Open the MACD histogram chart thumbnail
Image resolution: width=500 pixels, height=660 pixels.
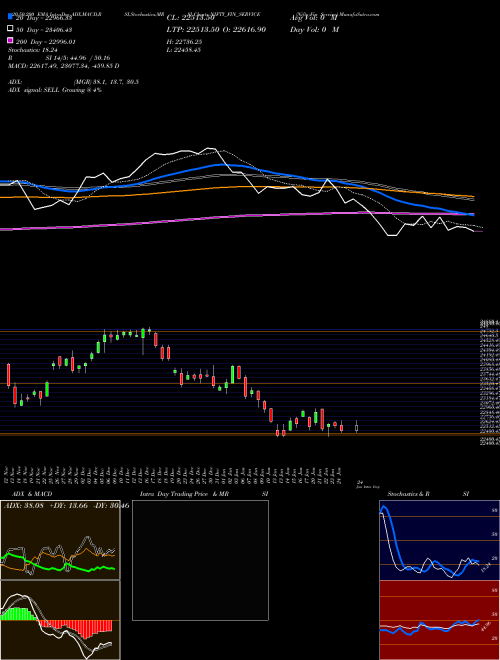pos(60,620)
